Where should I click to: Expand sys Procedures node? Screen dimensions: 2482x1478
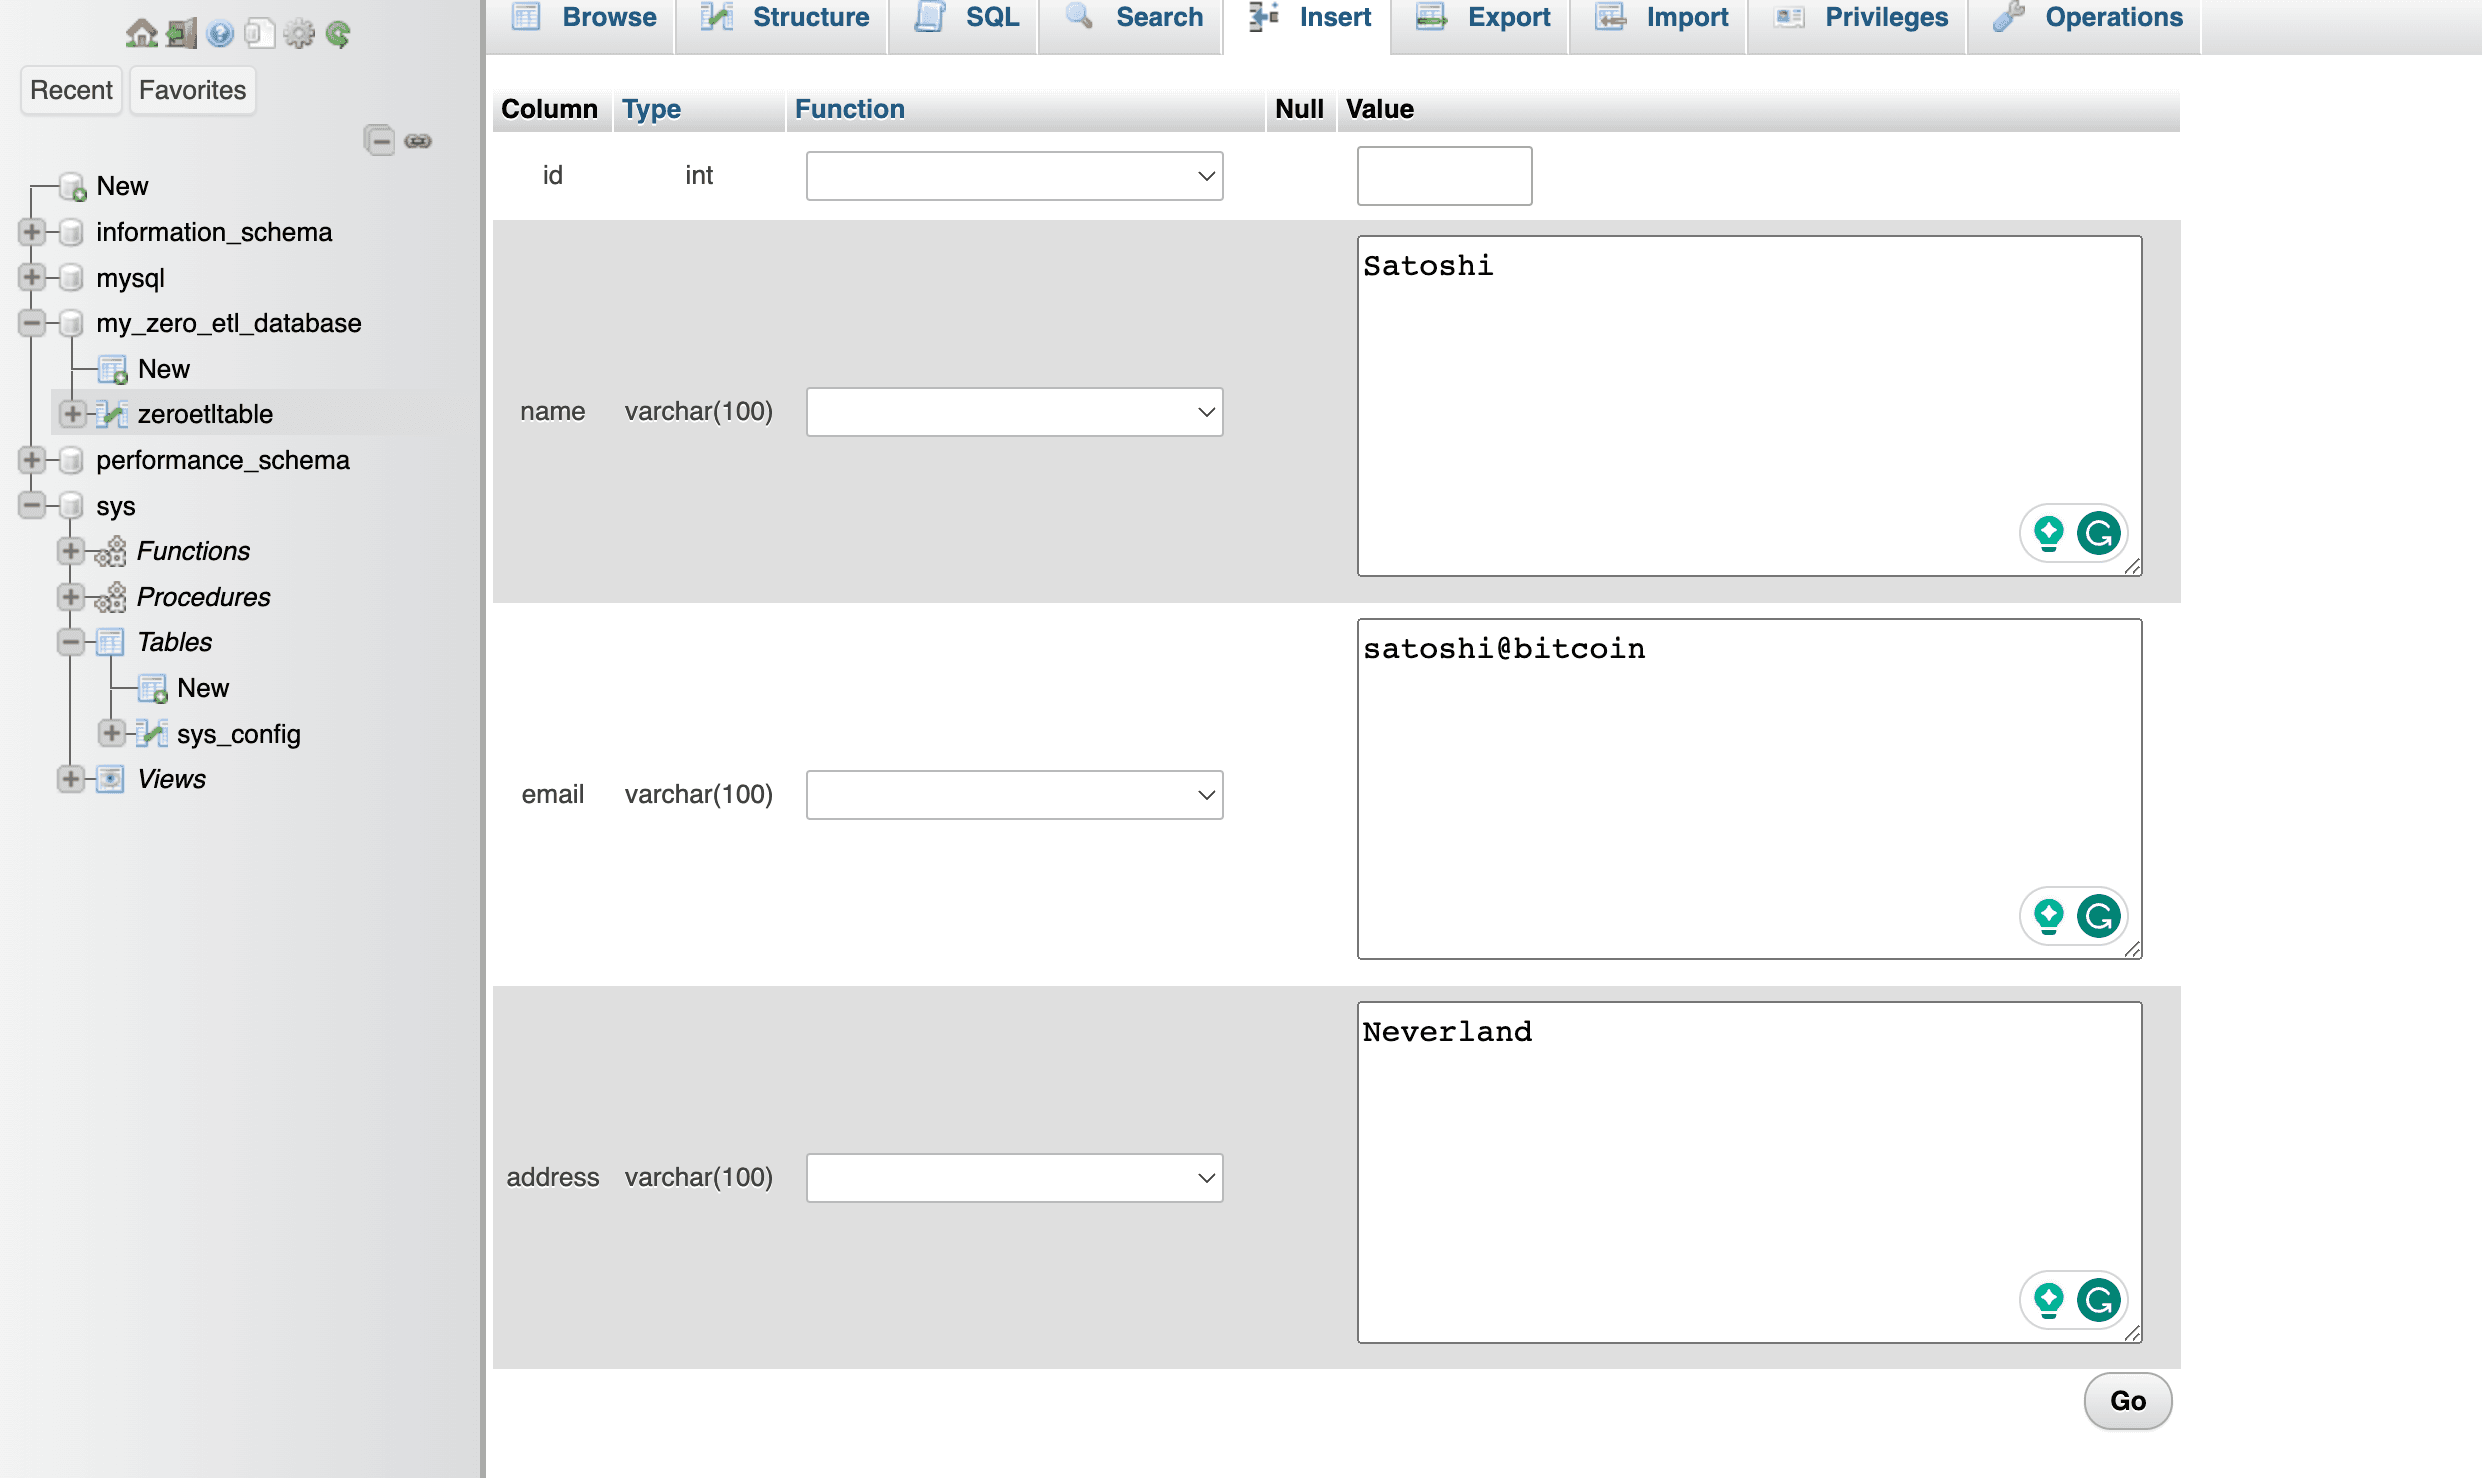pos(71,597)
